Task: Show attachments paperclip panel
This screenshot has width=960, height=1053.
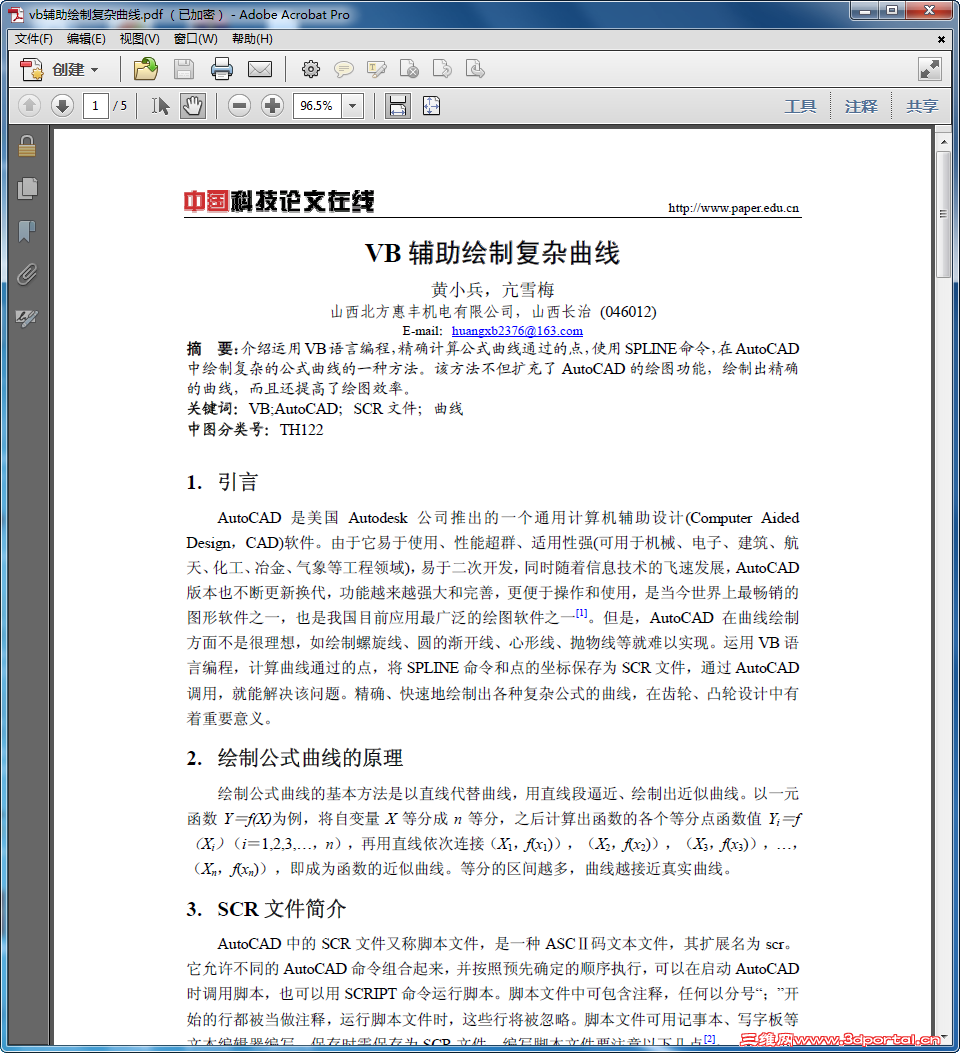Action: click(27, 274)
